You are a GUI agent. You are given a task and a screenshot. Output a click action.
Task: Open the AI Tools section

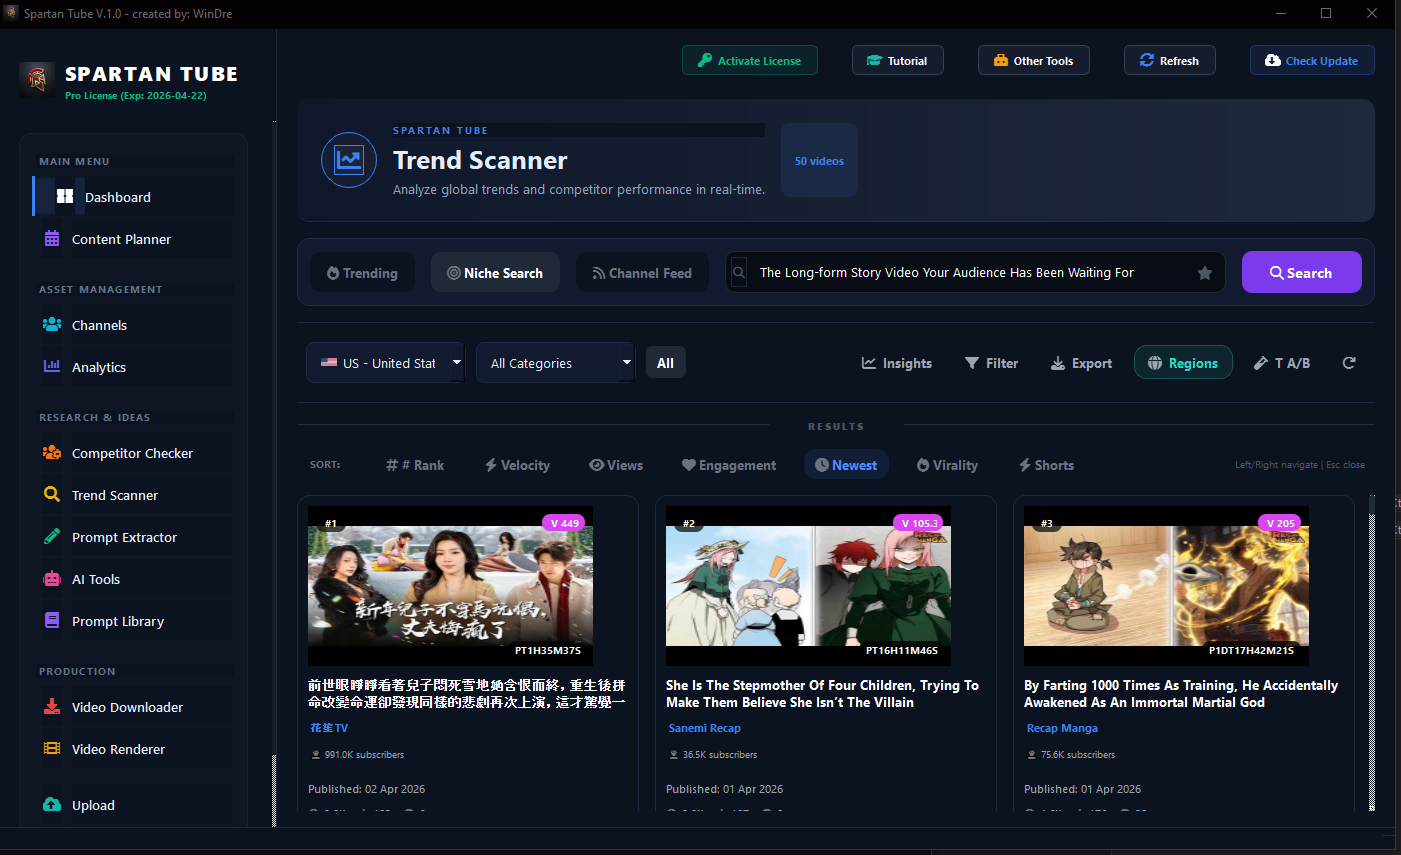[95, 579]
